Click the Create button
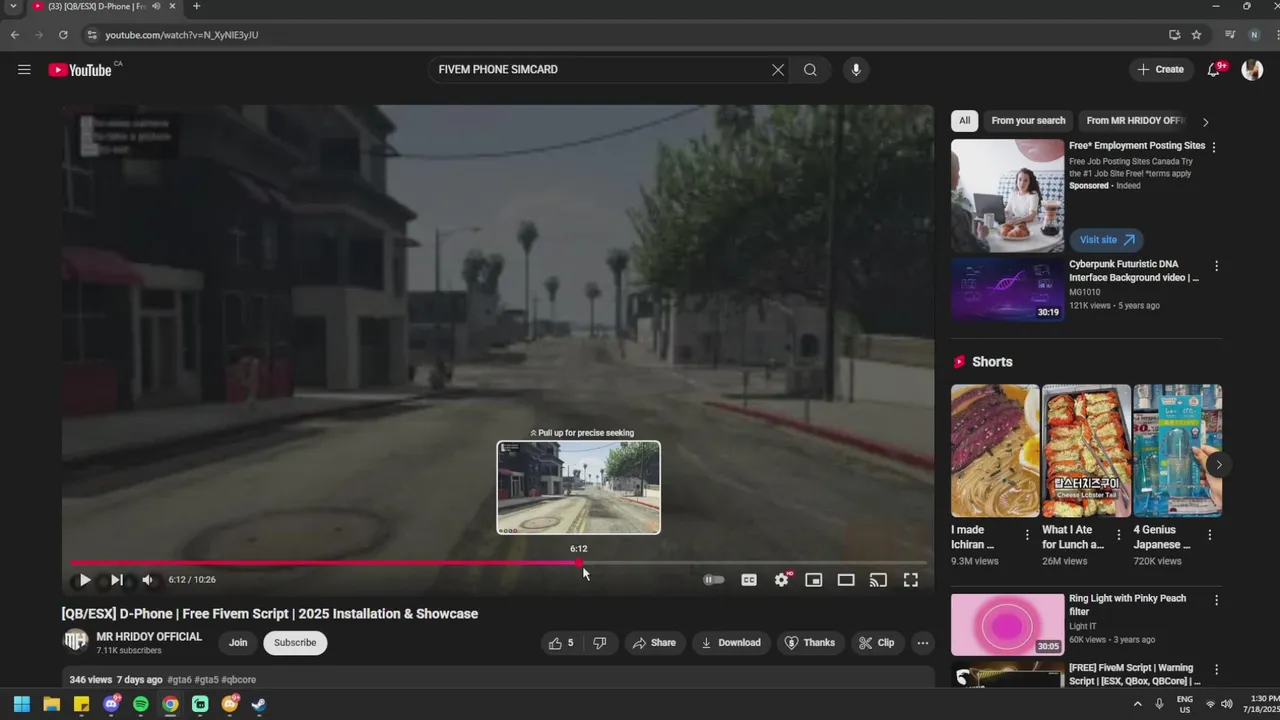 coord(1160,70)
